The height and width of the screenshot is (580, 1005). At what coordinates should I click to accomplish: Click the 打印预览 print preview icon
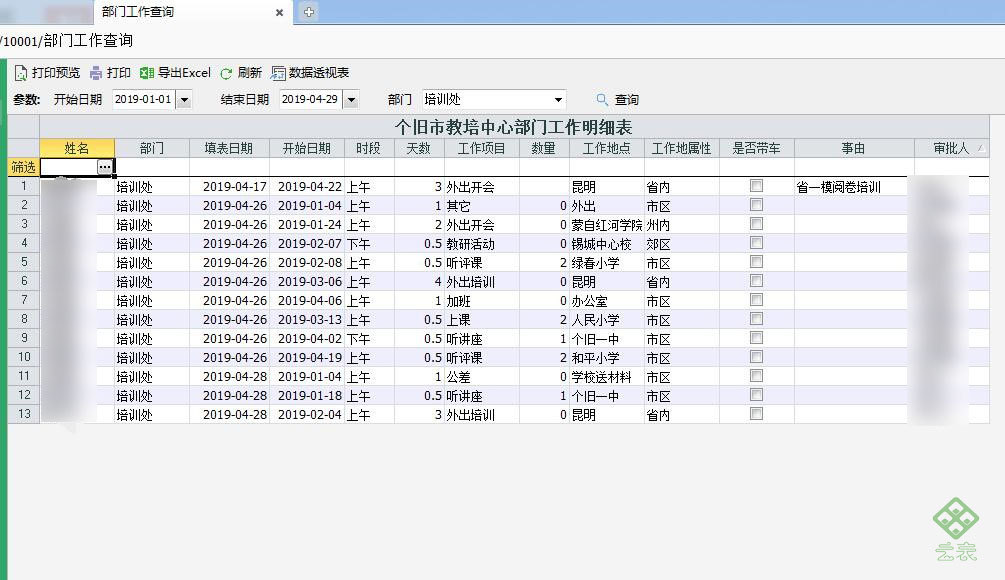21,73
